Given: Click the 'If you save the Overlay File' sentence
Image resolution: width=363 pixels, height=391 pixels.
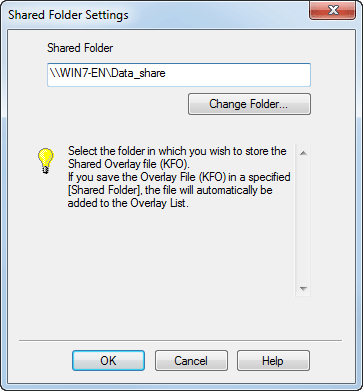Looking at the screenshot, I should [179, 190].
